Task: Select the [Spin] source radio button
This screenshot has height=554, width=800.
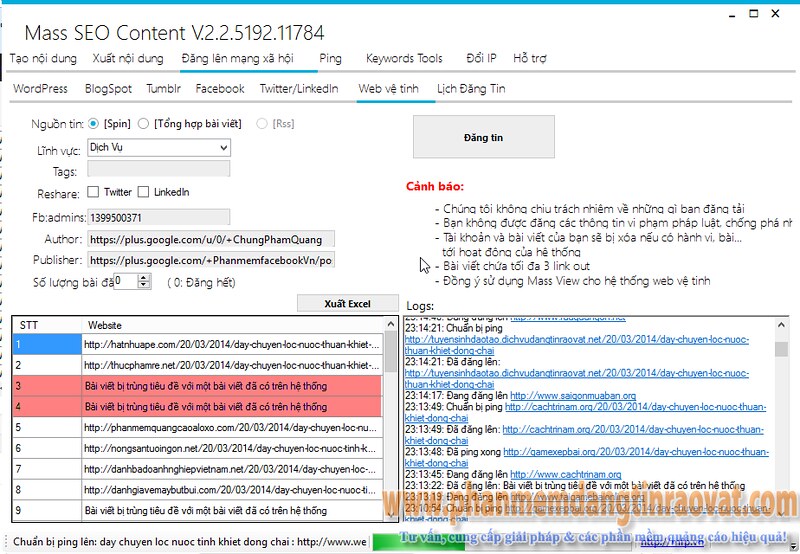Action: 93,123
